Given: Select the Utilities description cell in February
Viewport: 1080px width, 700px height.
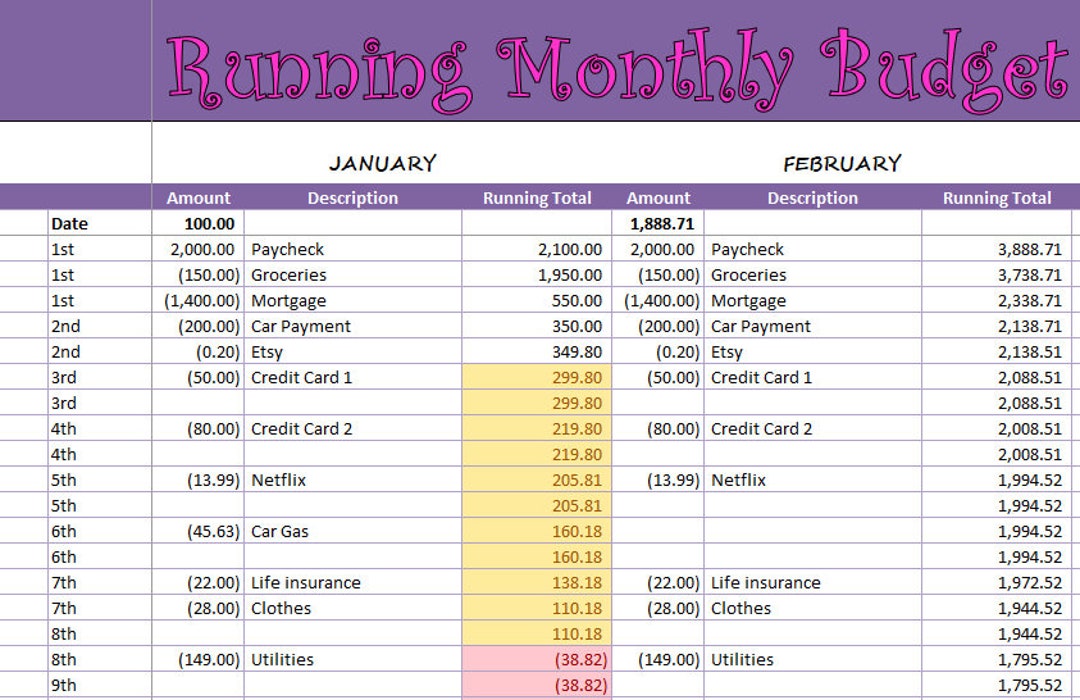Looking at the screenshot, I should tap(812, 659).
